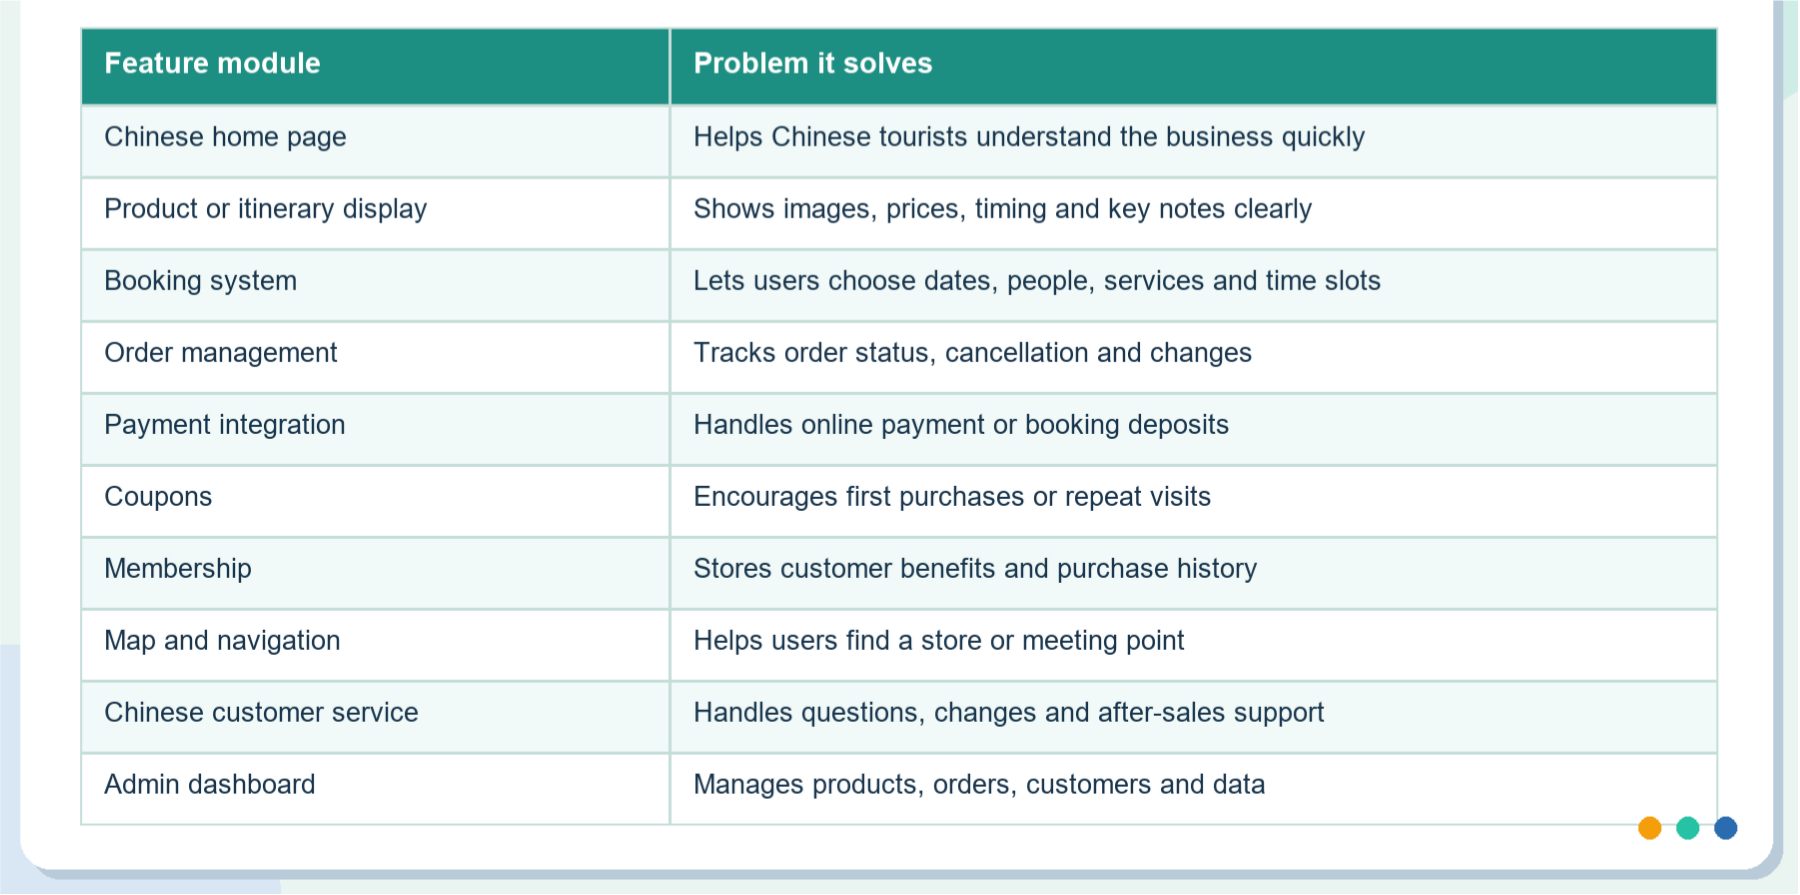
Task: Click the Manages products, orders description
Action: (979, 785)
